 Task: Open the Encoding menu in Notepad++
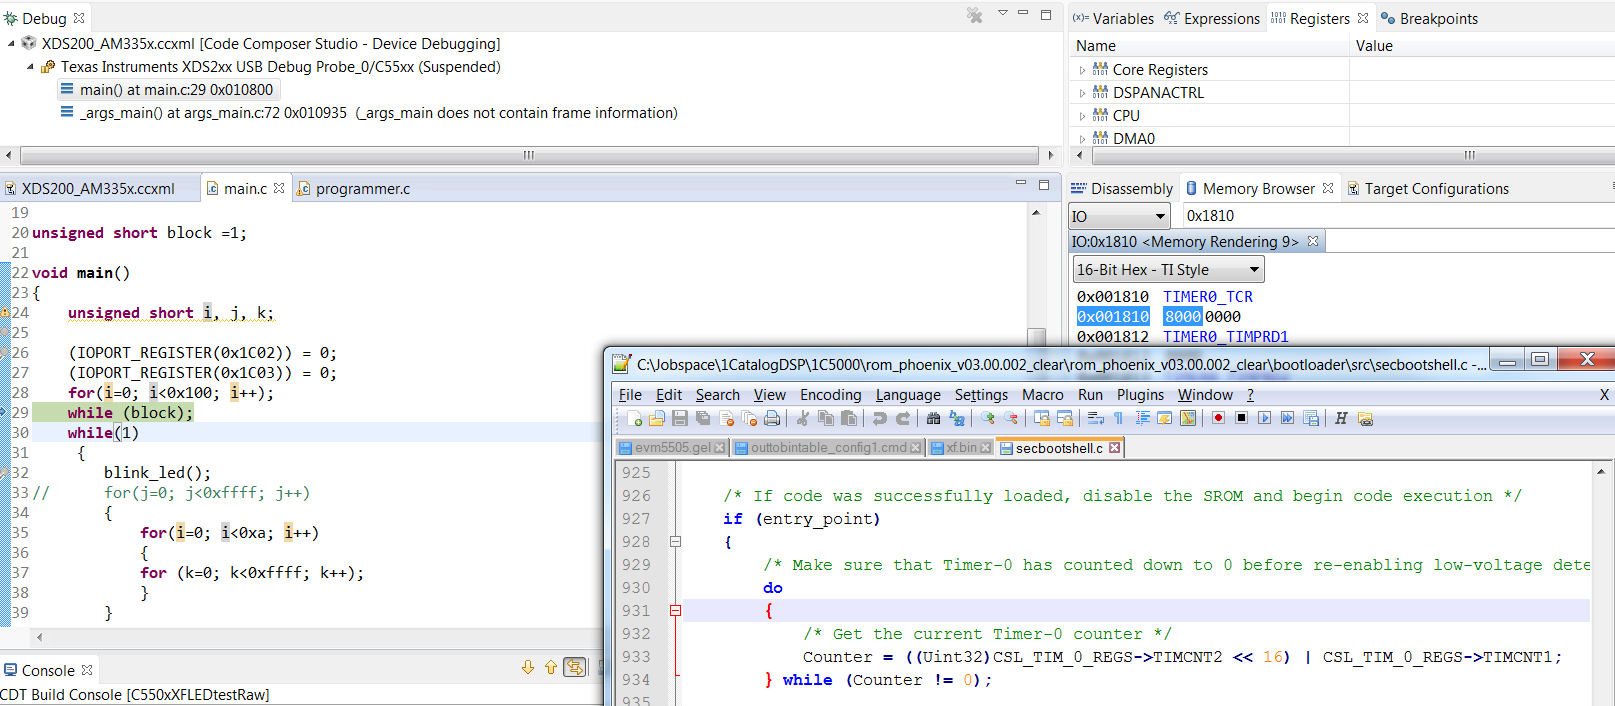830,395
